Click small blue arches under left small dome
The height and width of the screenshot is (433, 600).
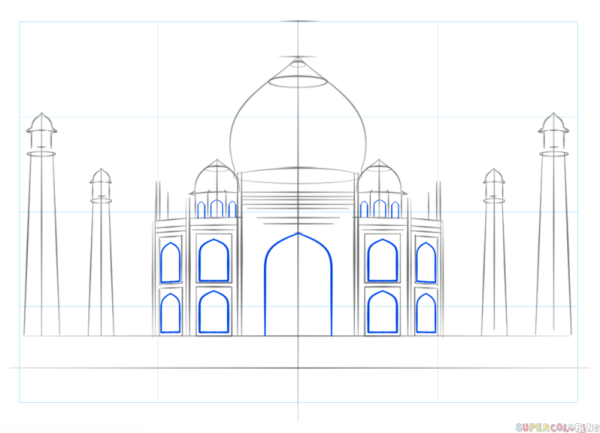216,209
